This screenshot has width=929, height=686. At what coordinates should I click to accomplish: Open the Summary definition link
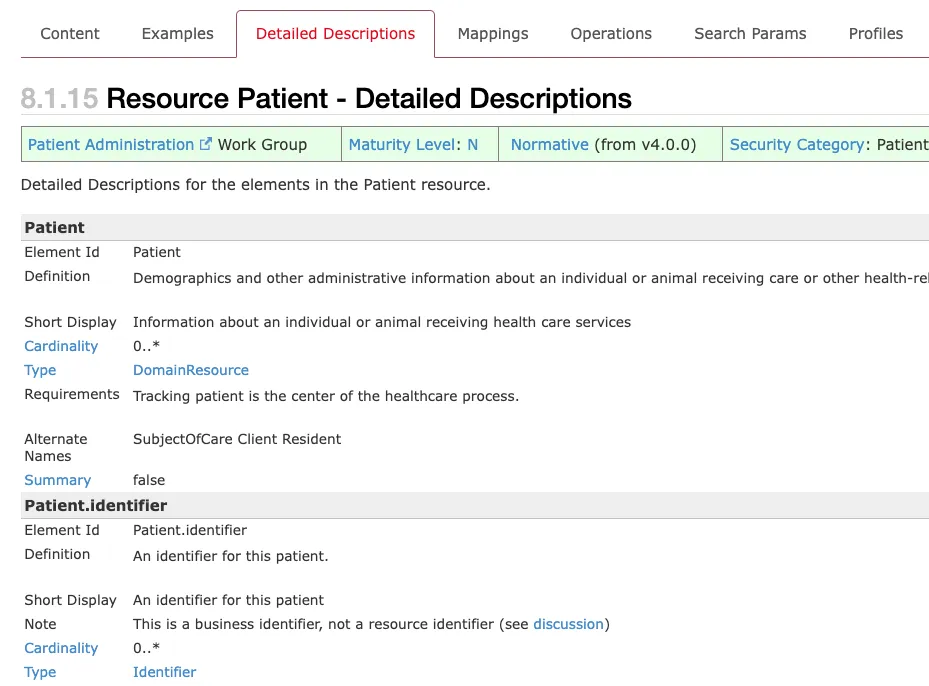pos(57,479)
